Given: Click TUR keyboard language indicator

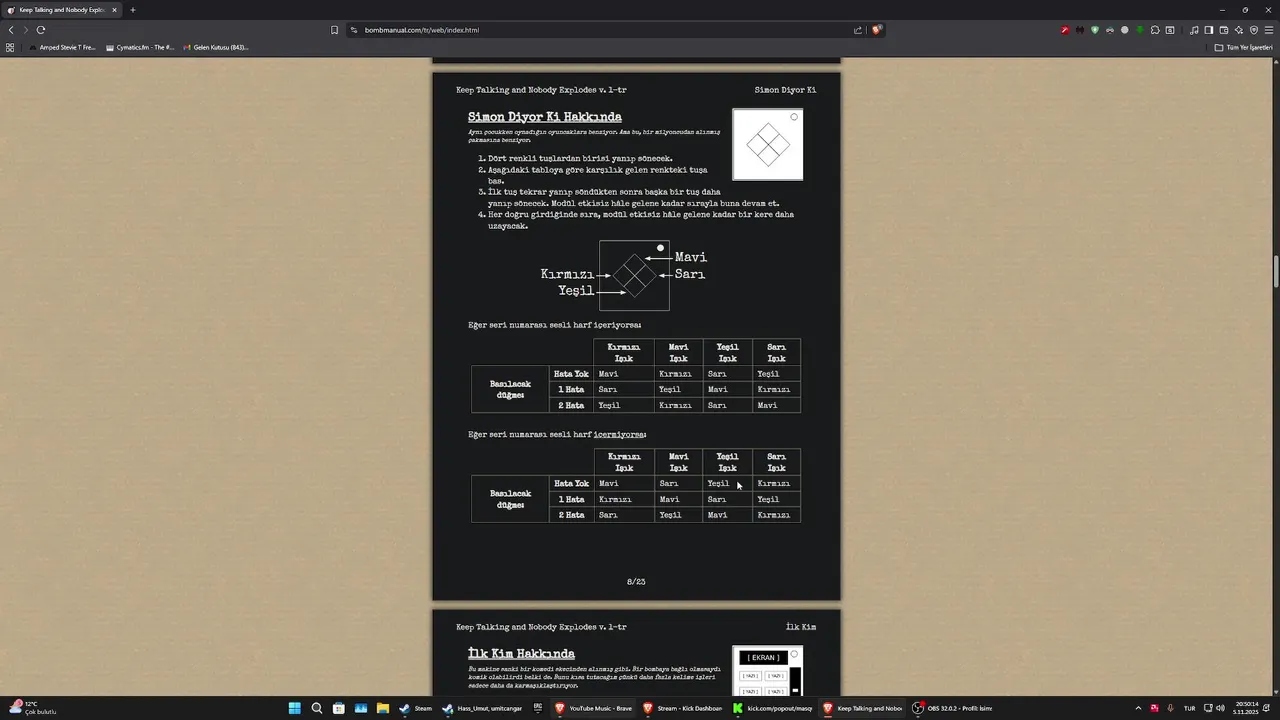Looking at the screenshot, I should (1189, 708).
